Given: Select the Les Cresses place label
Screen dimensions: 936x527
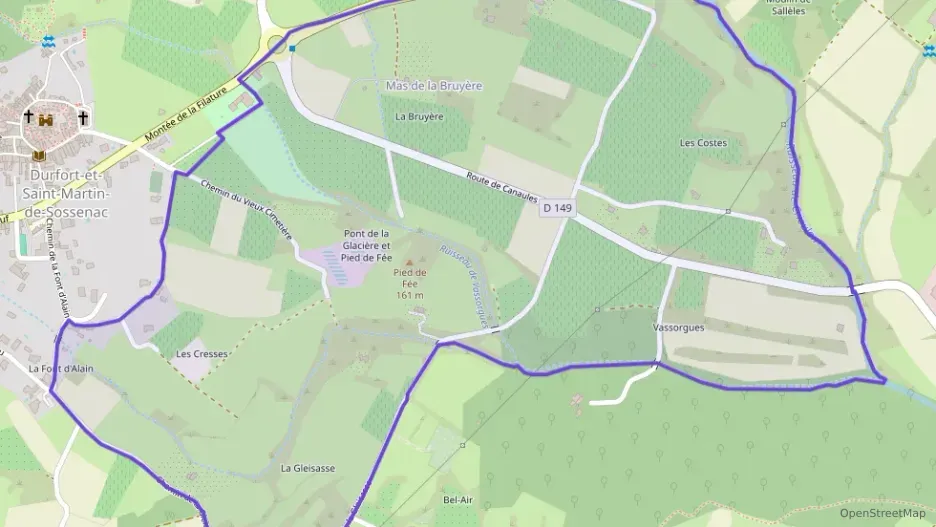Looking at the screenshot, I should pyautogui.click(x=202, y=354).
